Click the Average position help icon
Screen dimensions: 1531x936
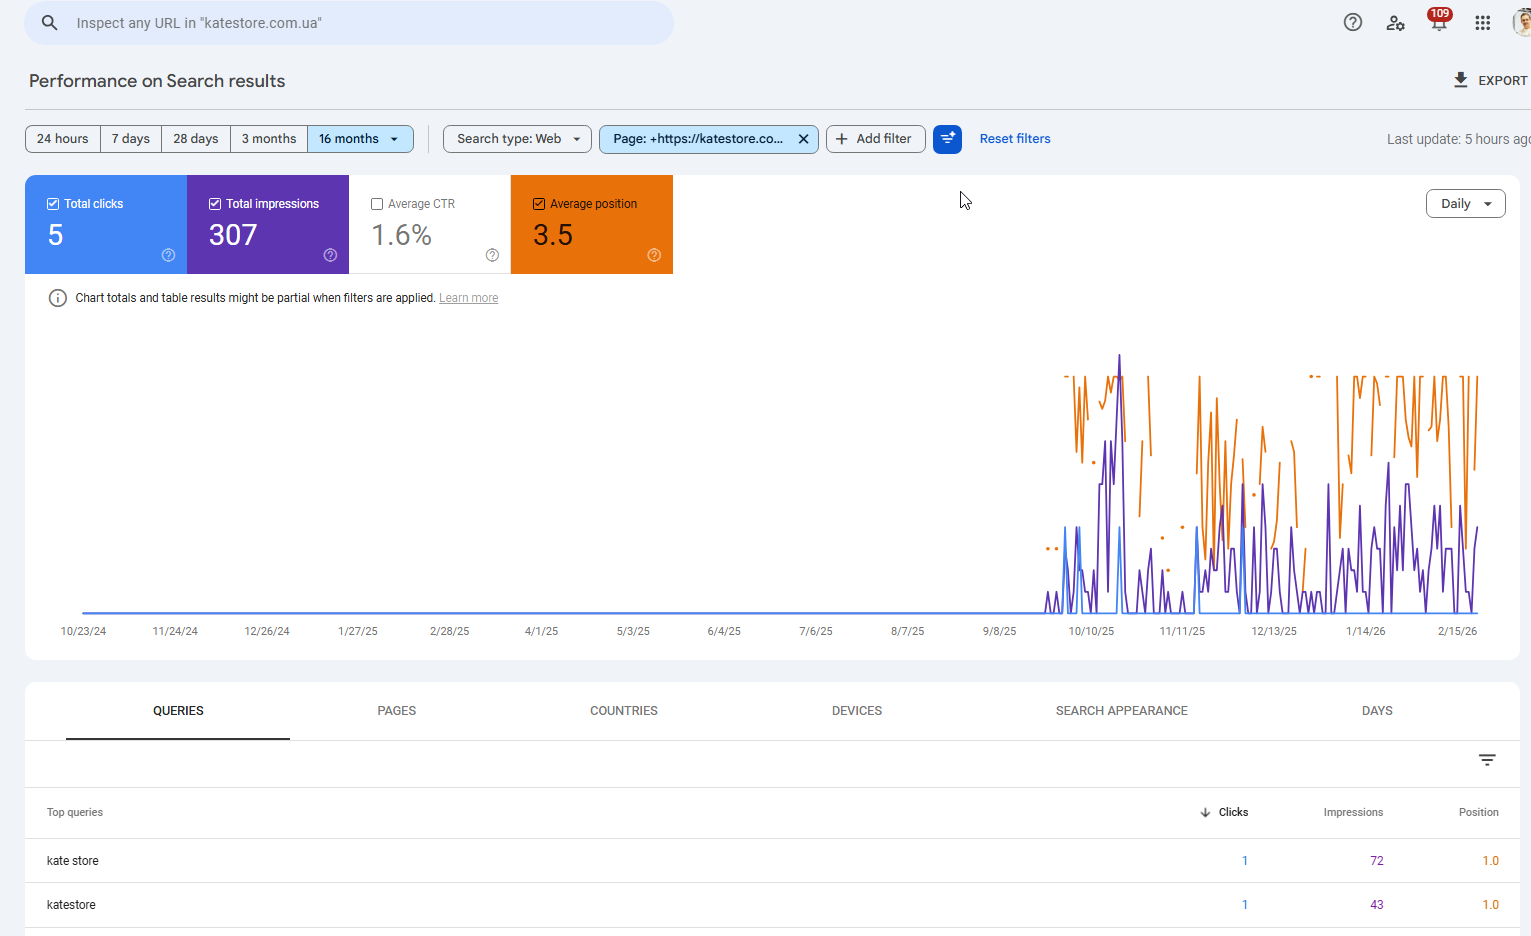[x=654, y=255]
